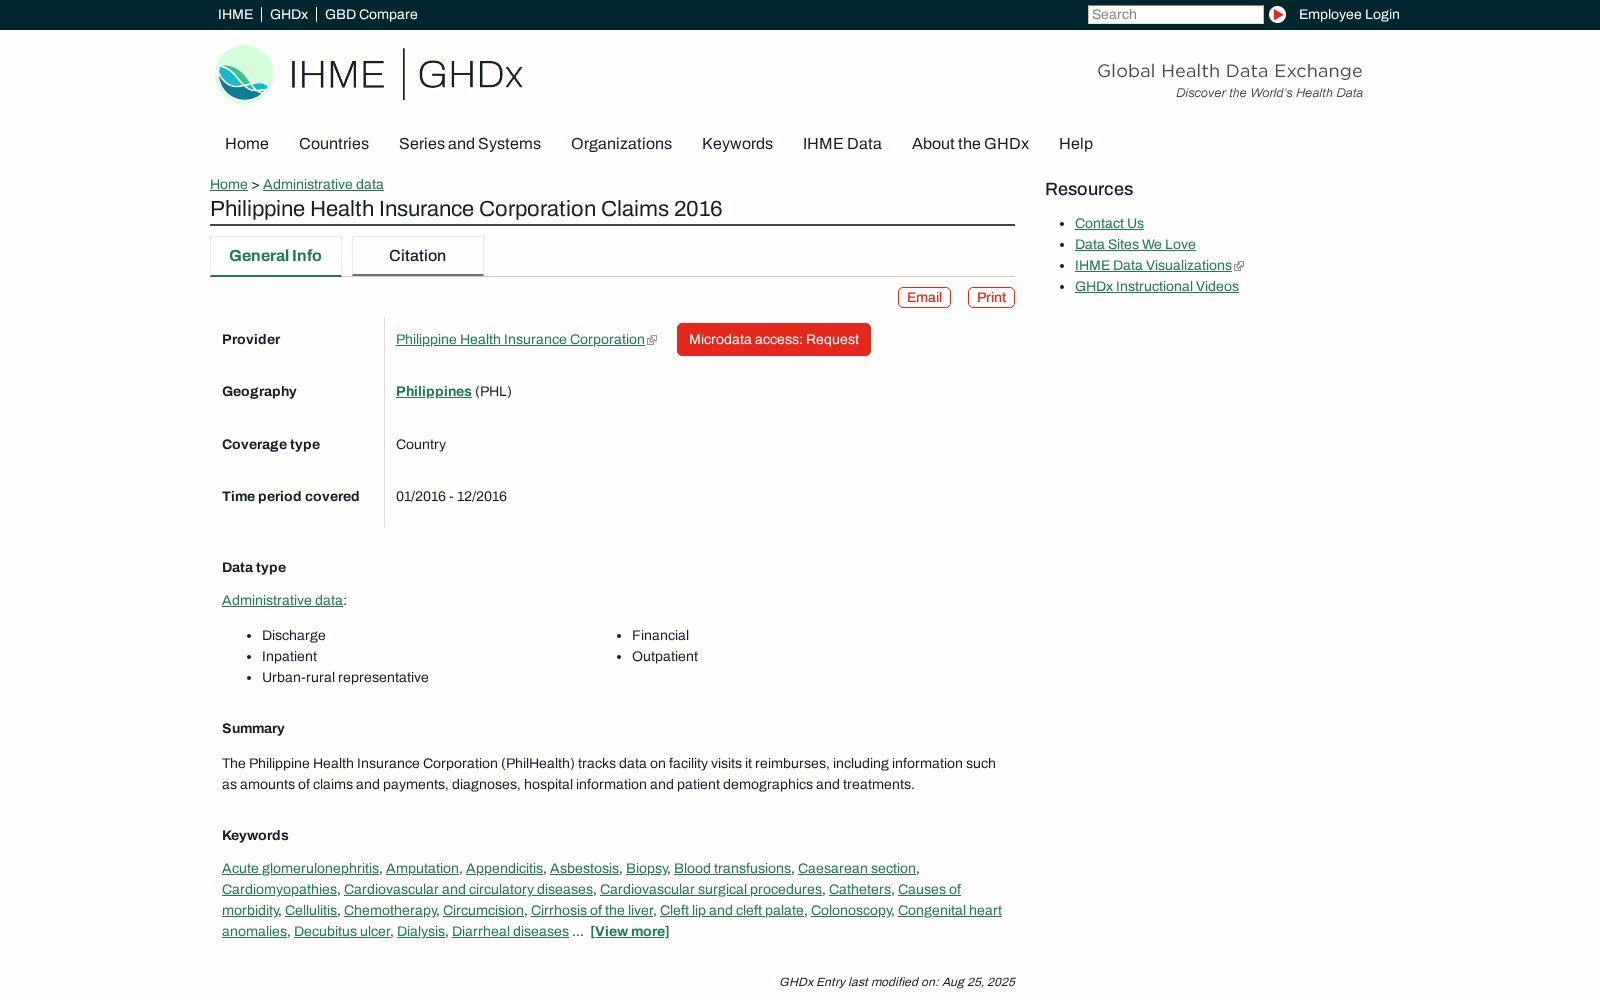Open the Philippines geography link
This screenshot has width=1600, height=1000.
(433, 392)
